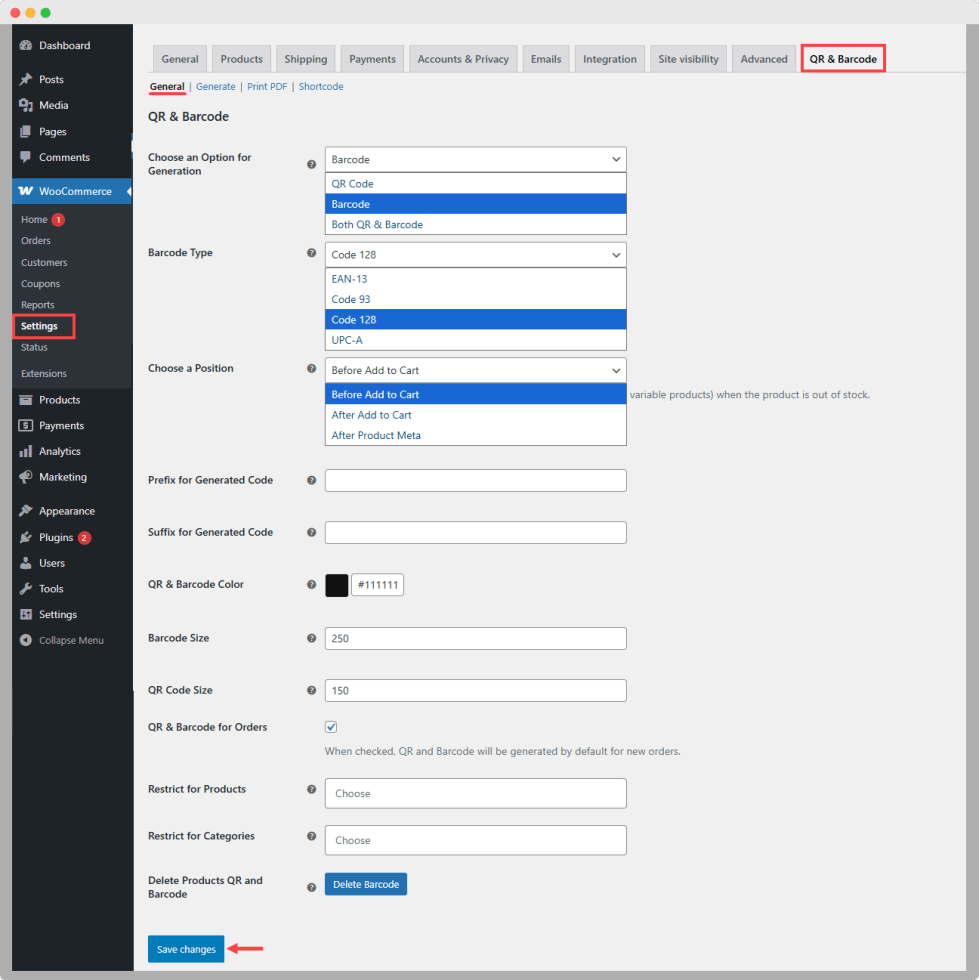
Task: Click help icon beside Choose a Position
Action: pos(311,368)
